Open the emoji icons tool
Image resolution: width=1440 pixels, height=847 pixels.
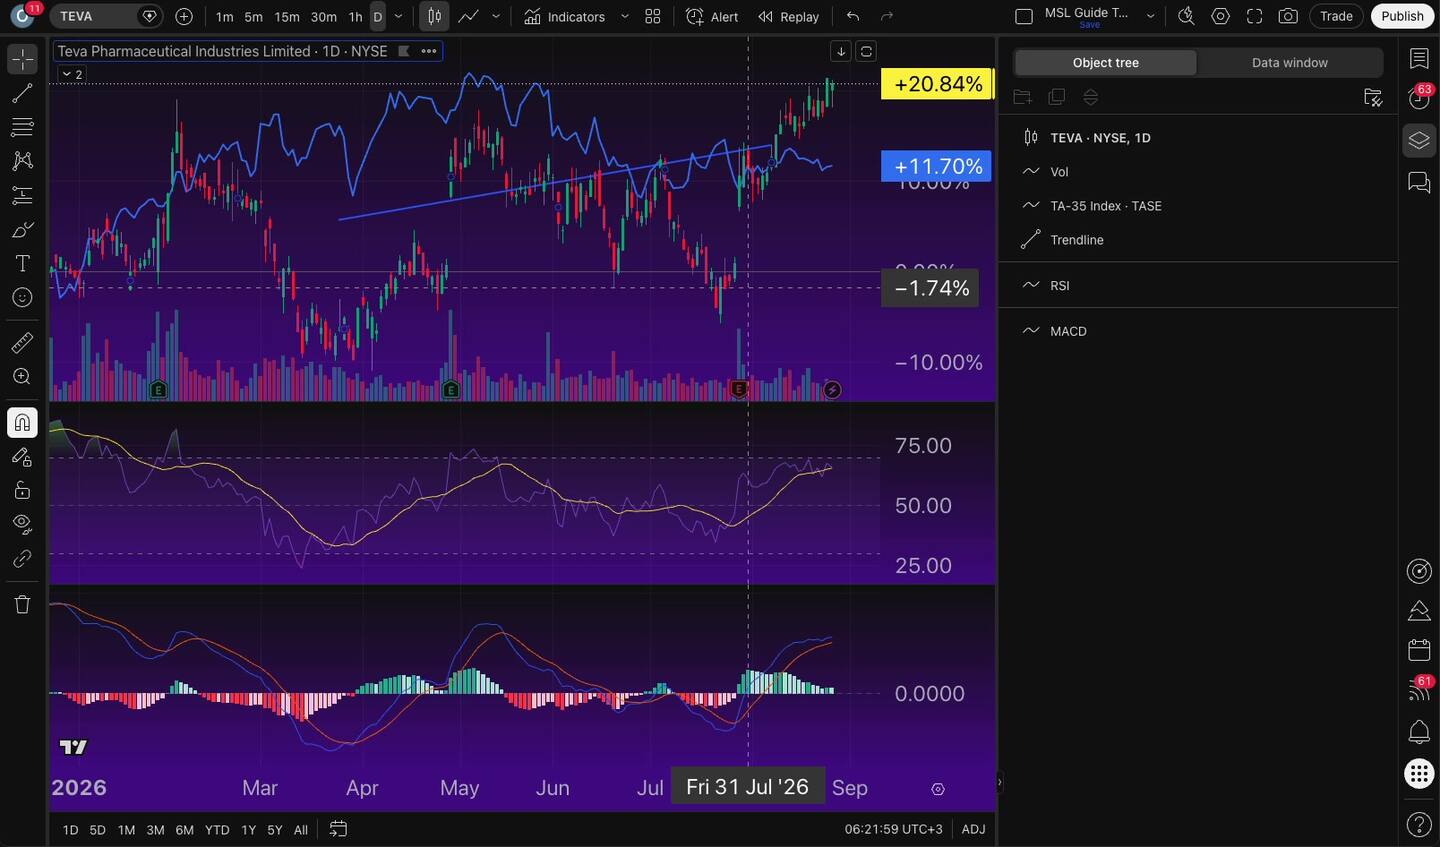(x=22, y=298)
